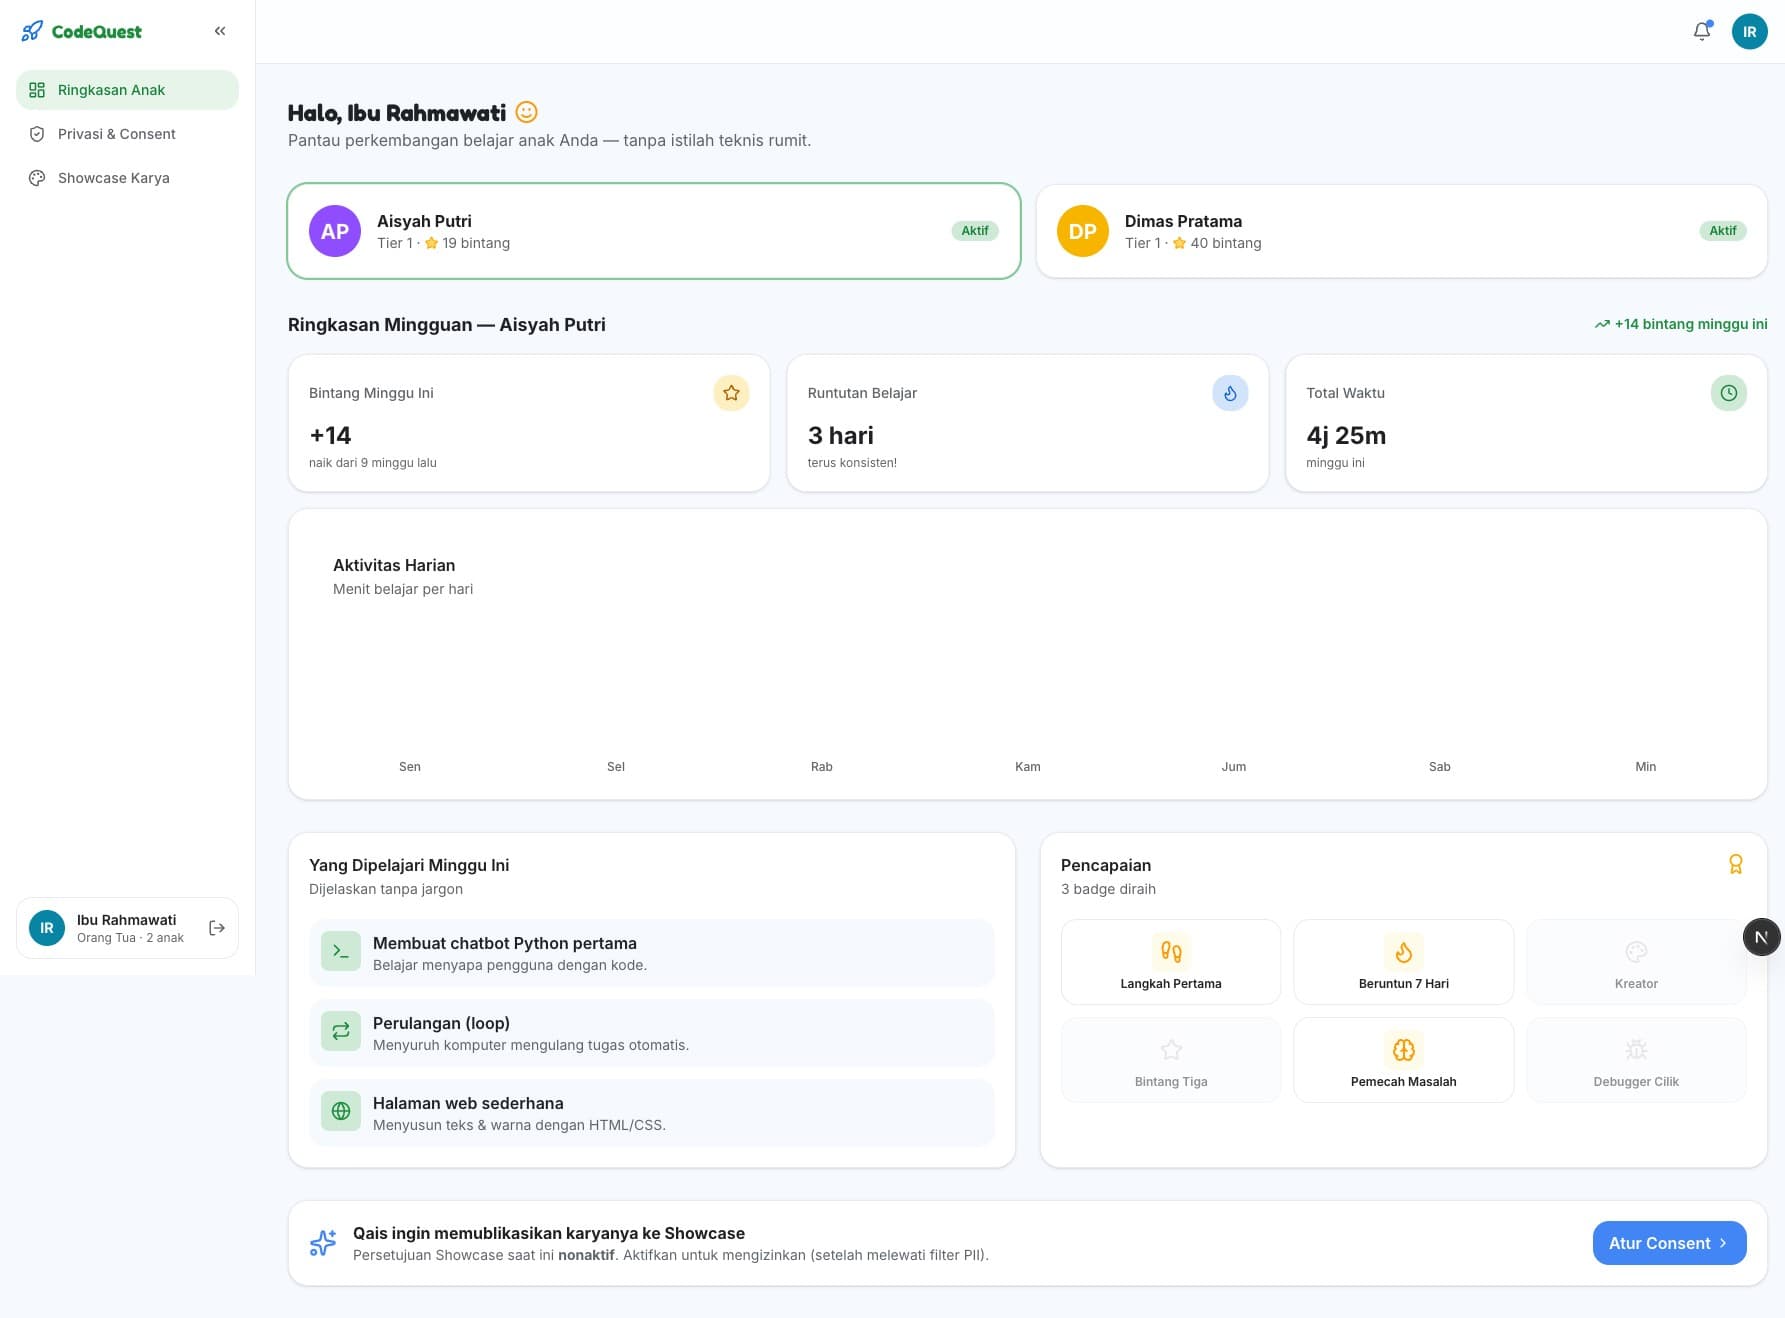Screen dimensions: 1785x1318
Task: Go to Privasi & Consent page
Action: point(127,134)
